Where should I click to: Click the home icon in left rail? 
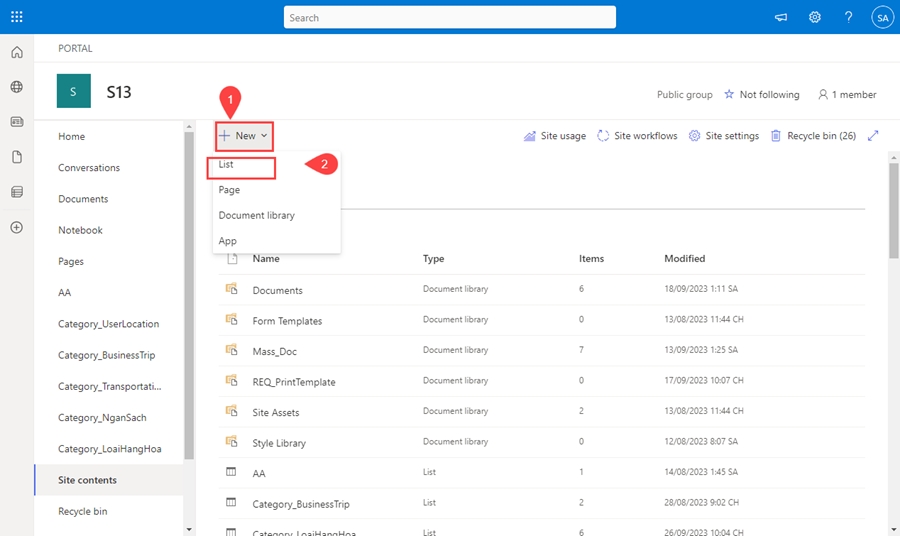pos(17,52)
